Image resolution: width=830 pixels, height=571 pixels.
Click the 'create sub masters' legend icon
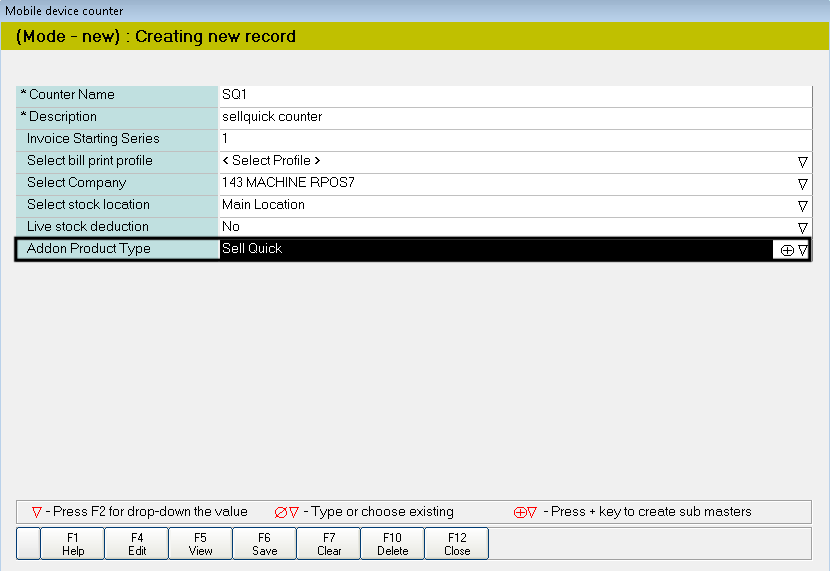525,512
